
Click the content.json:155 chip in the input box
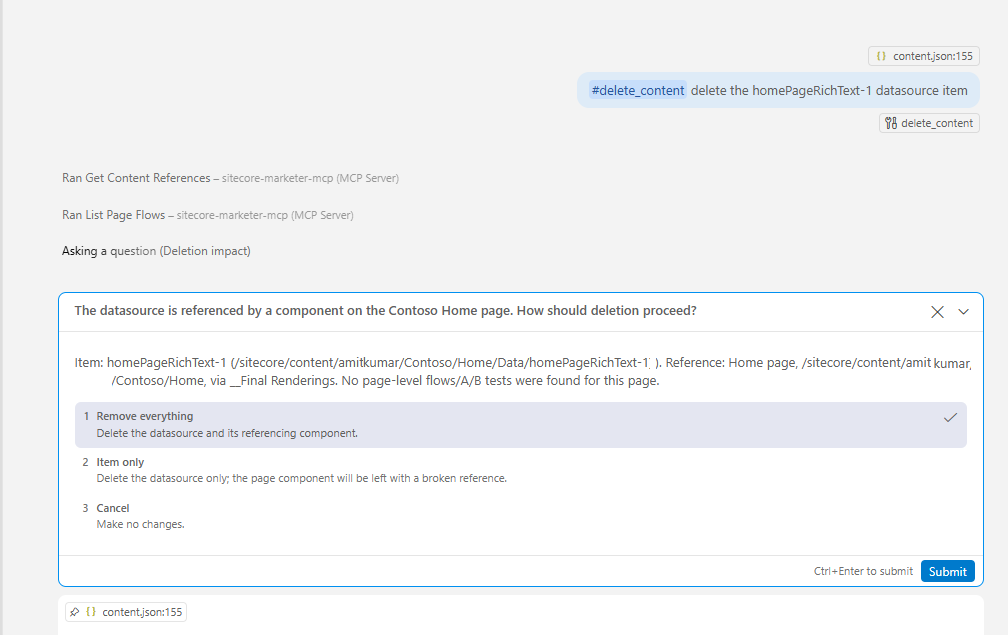(126, 612)
